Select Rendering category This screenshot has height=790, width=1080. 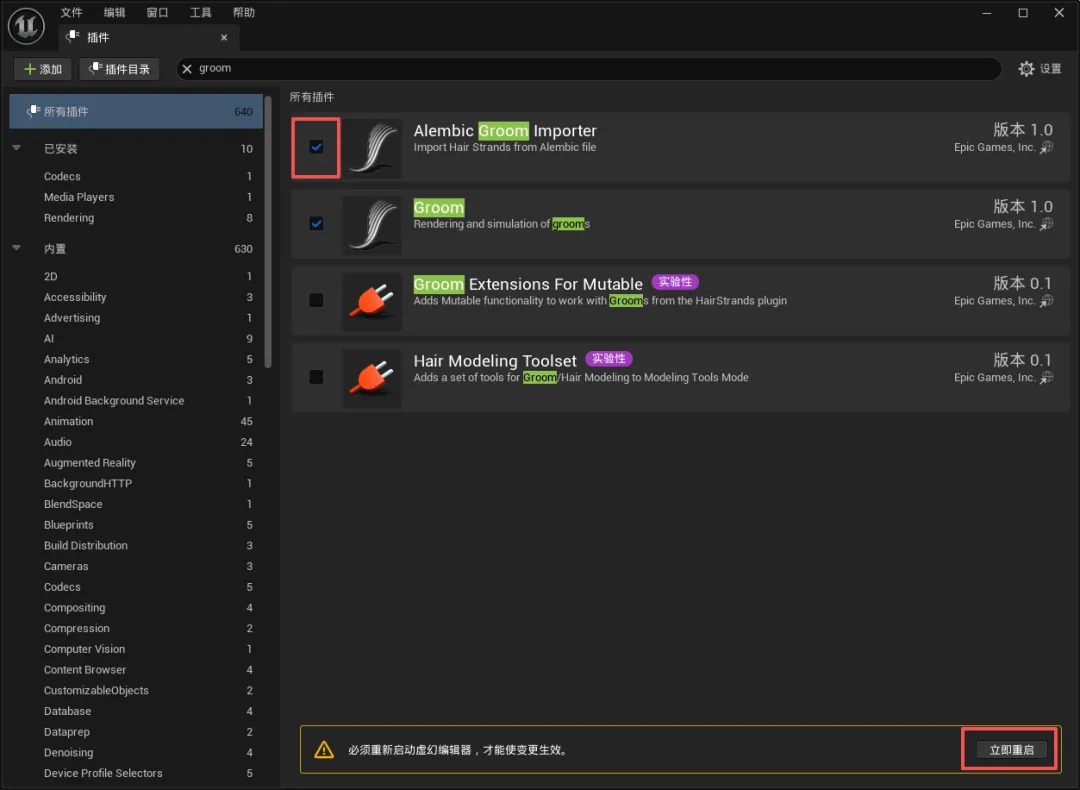[x=136, y=218]
